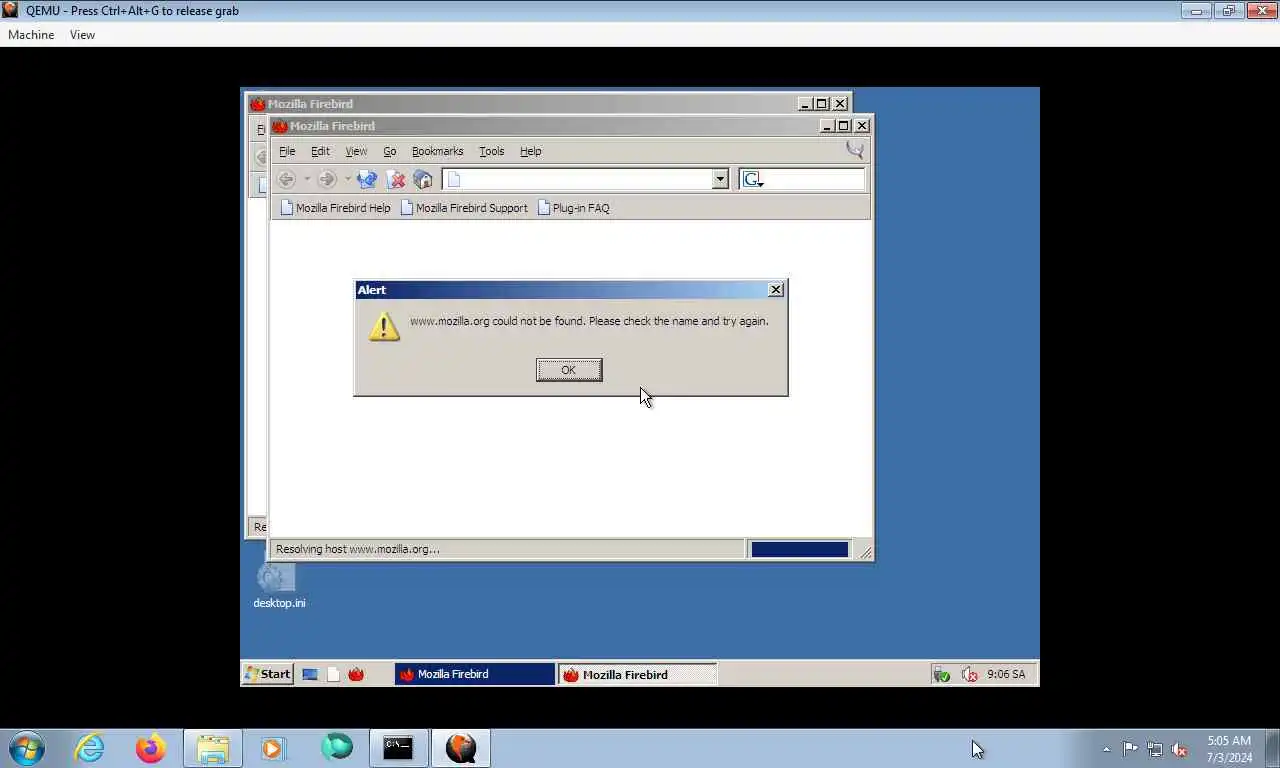
Task: Click the Reload page icon
Action: (x=367, y=179)
